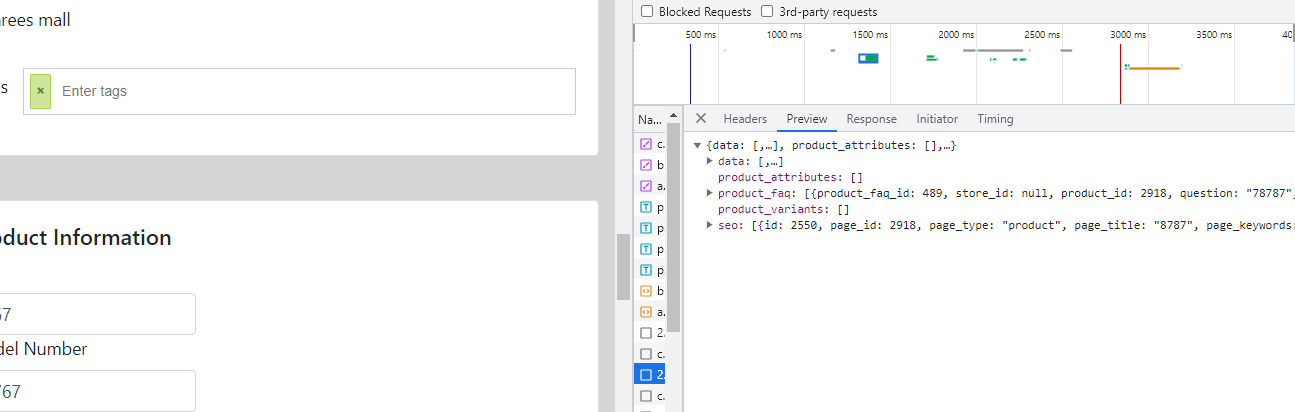Select the orange script request 'a.'

point(652,312)
